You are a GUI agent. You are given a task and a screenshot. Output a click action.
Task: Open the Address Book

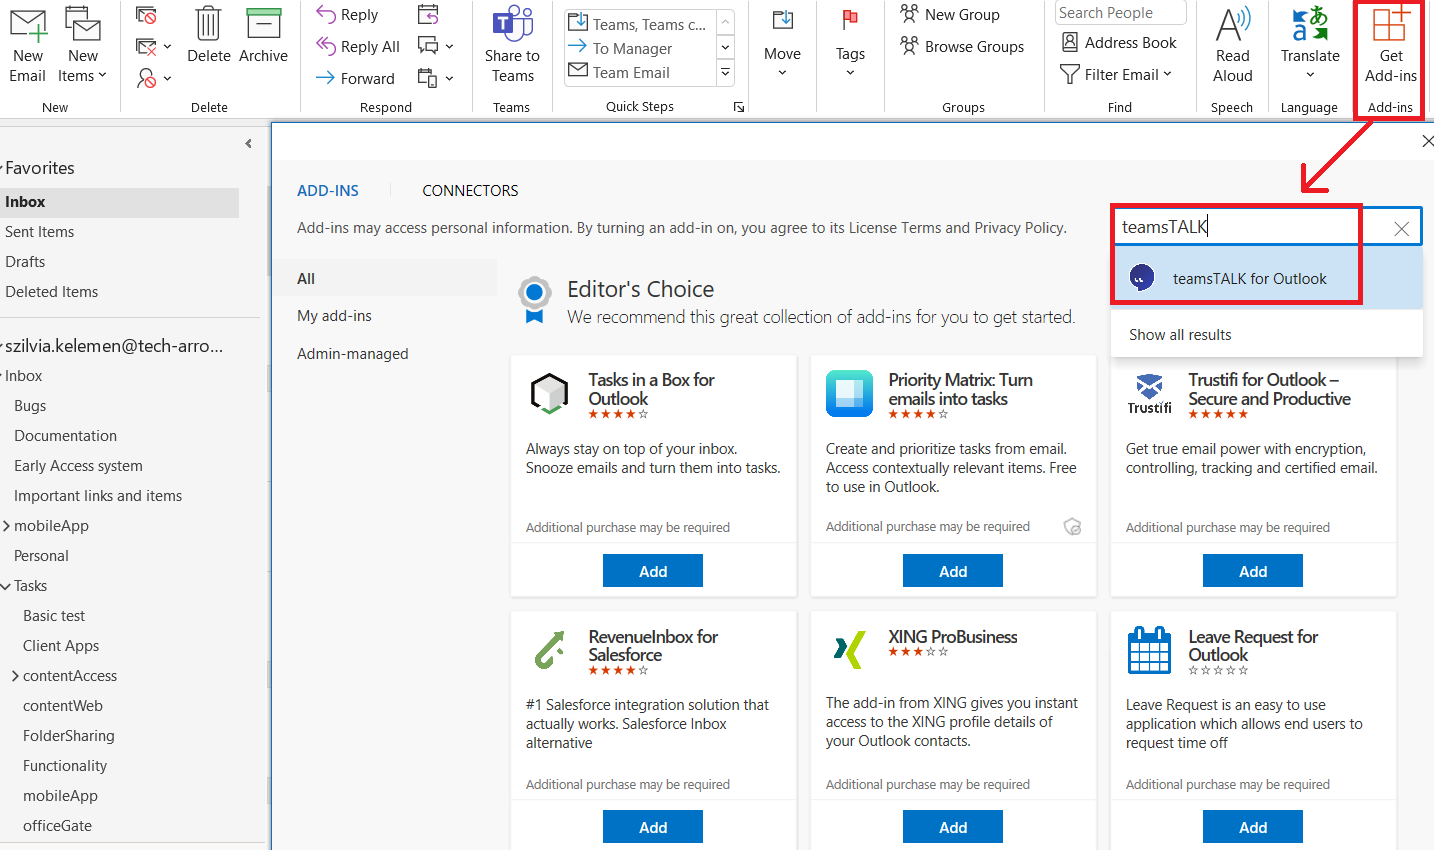point(1118,43)
